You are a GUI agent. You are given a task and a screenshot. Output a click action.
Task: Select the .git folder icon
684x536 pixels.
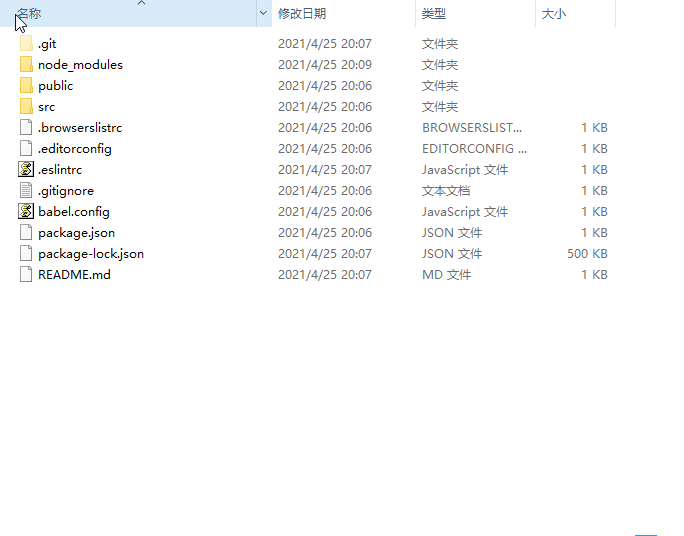coord(26,44)
